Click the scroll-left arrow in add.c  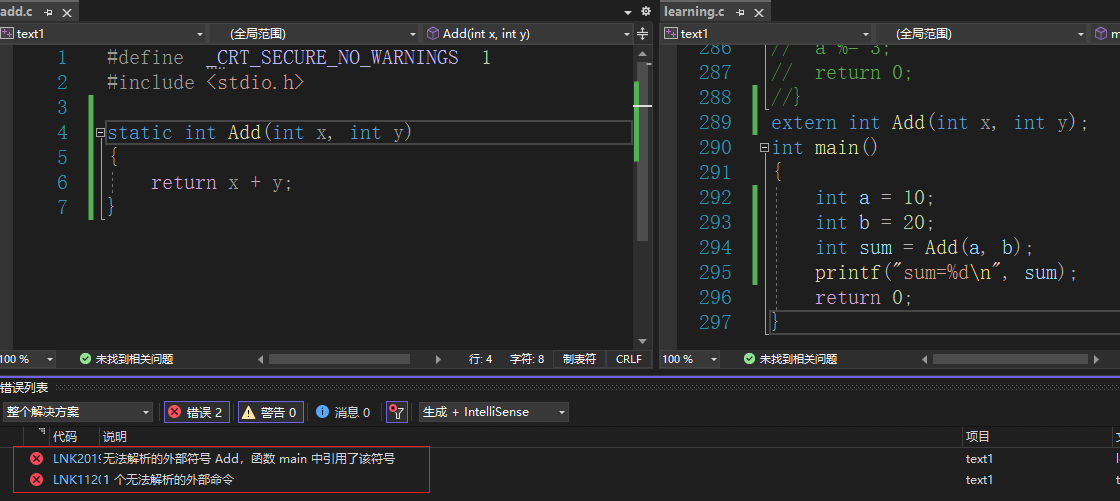coord(261,359)
